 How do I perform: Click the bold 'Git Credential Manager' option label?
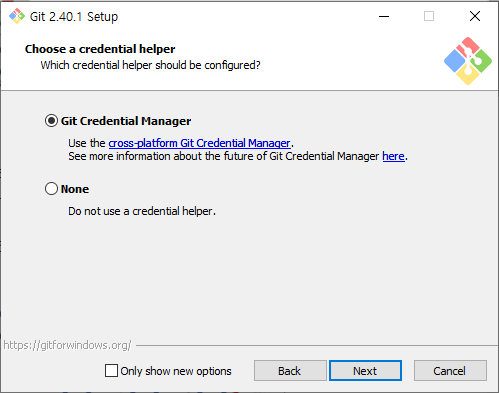coord(126,121)
